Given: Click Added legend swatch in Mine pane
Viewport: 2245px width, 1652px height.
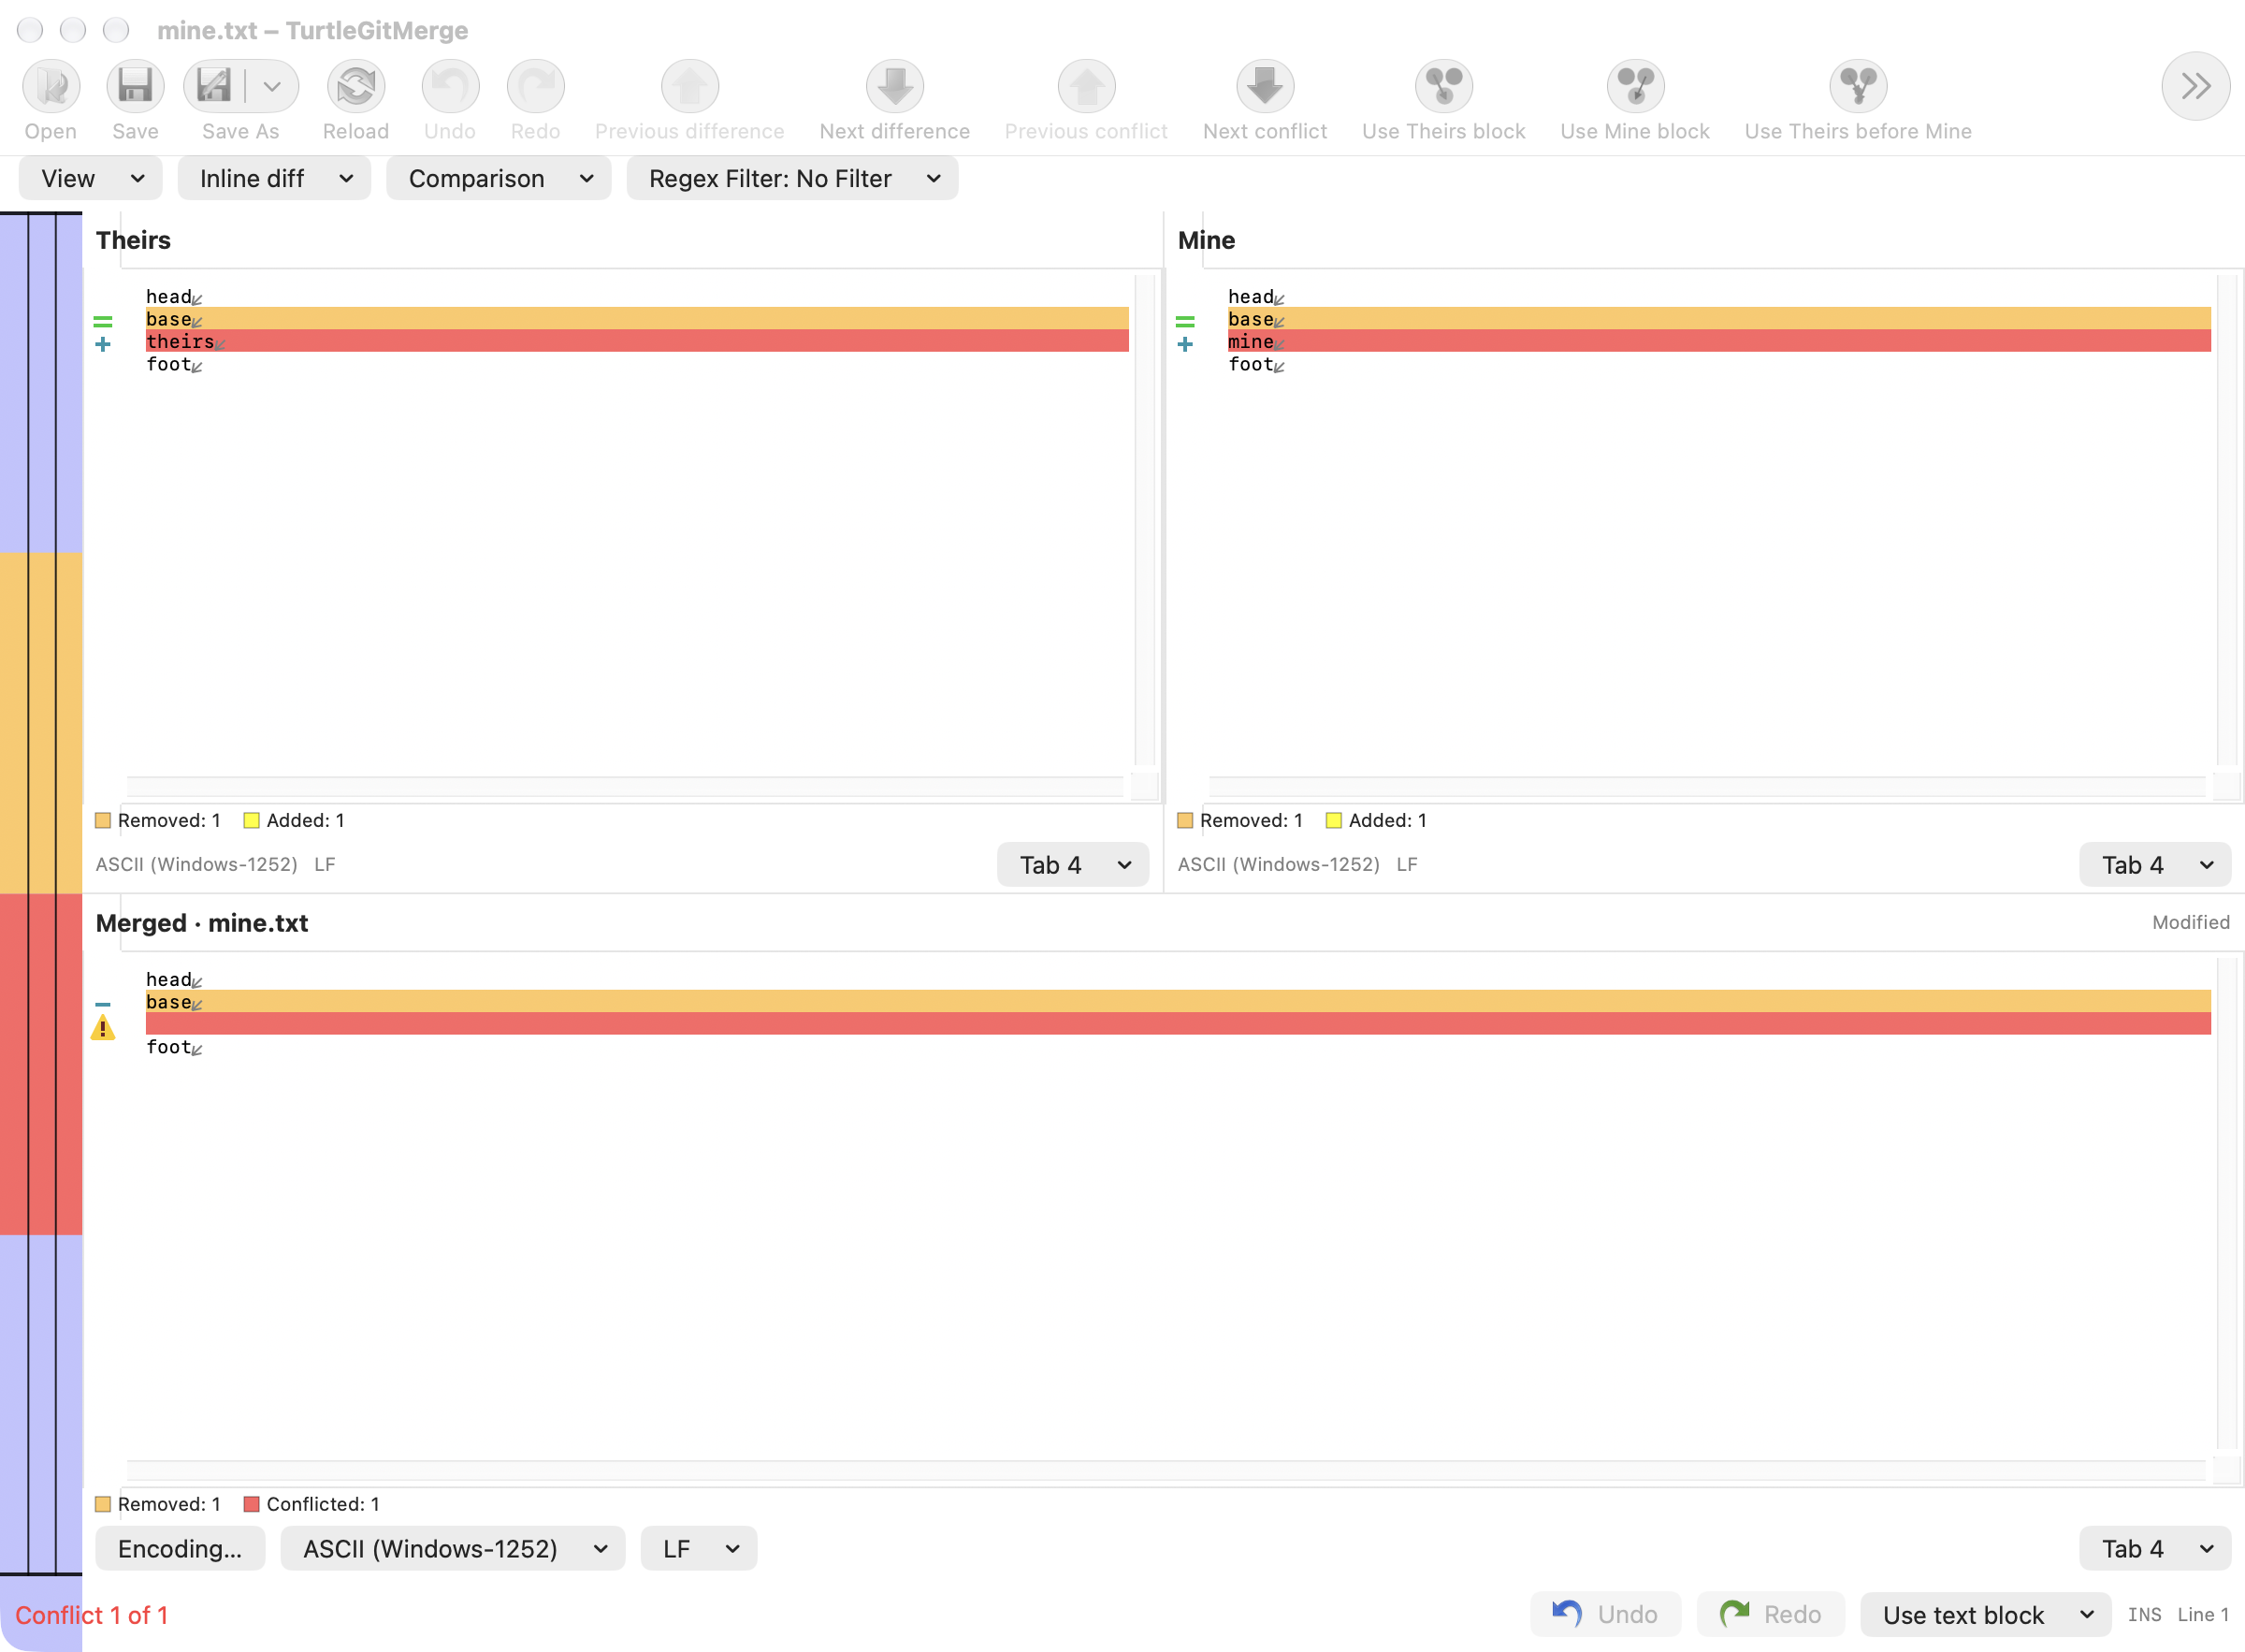Looking at the screenshot, I should click(x=1334, y=821).
